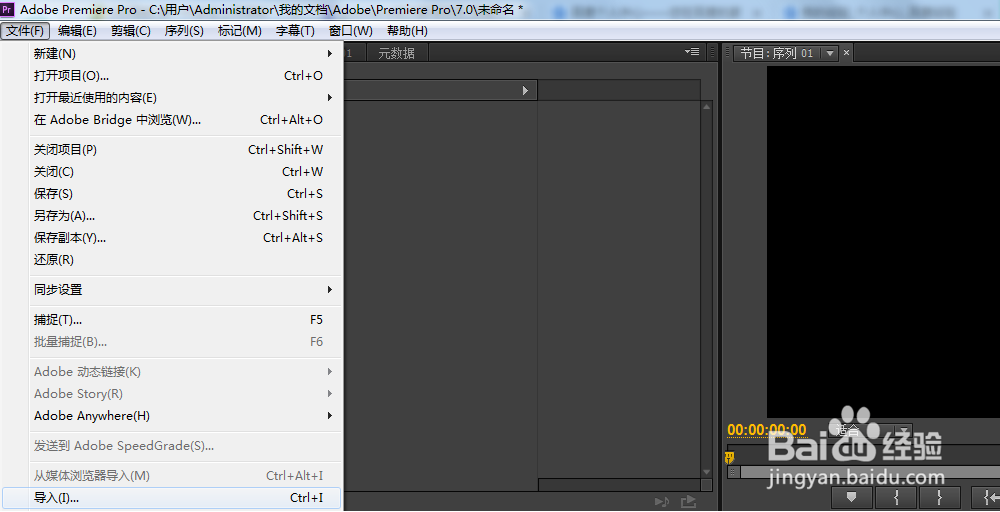This screenshot has width=1000, height=512.
Task: Open the source panel flyout menu icon
Action: click(692, 52)
